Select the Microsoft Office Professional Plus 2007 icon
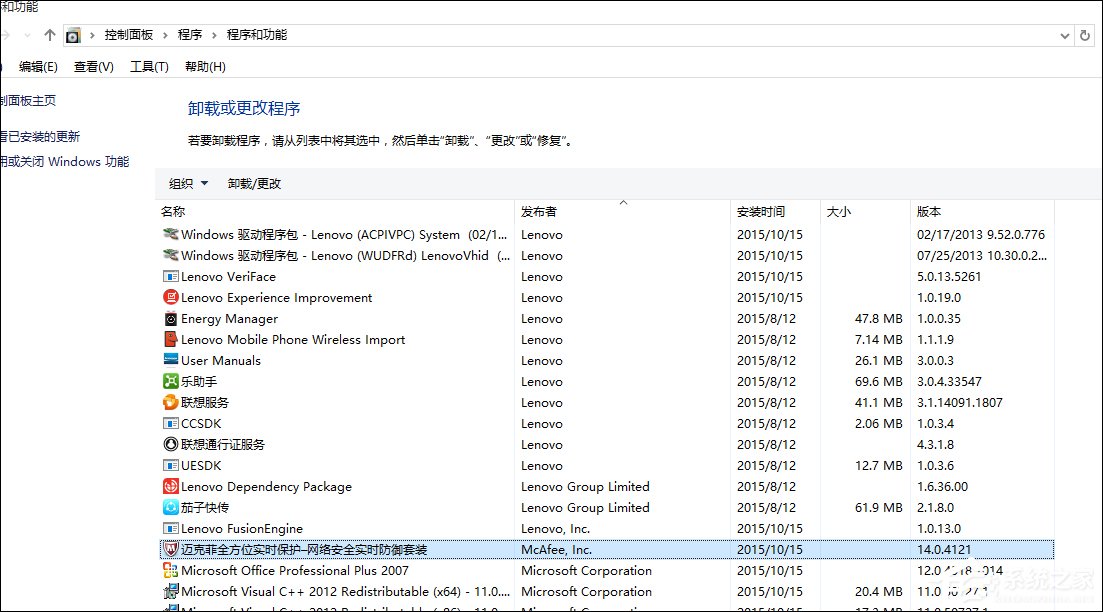Viewport: 1103px width, 612px height. coord(171,570)
